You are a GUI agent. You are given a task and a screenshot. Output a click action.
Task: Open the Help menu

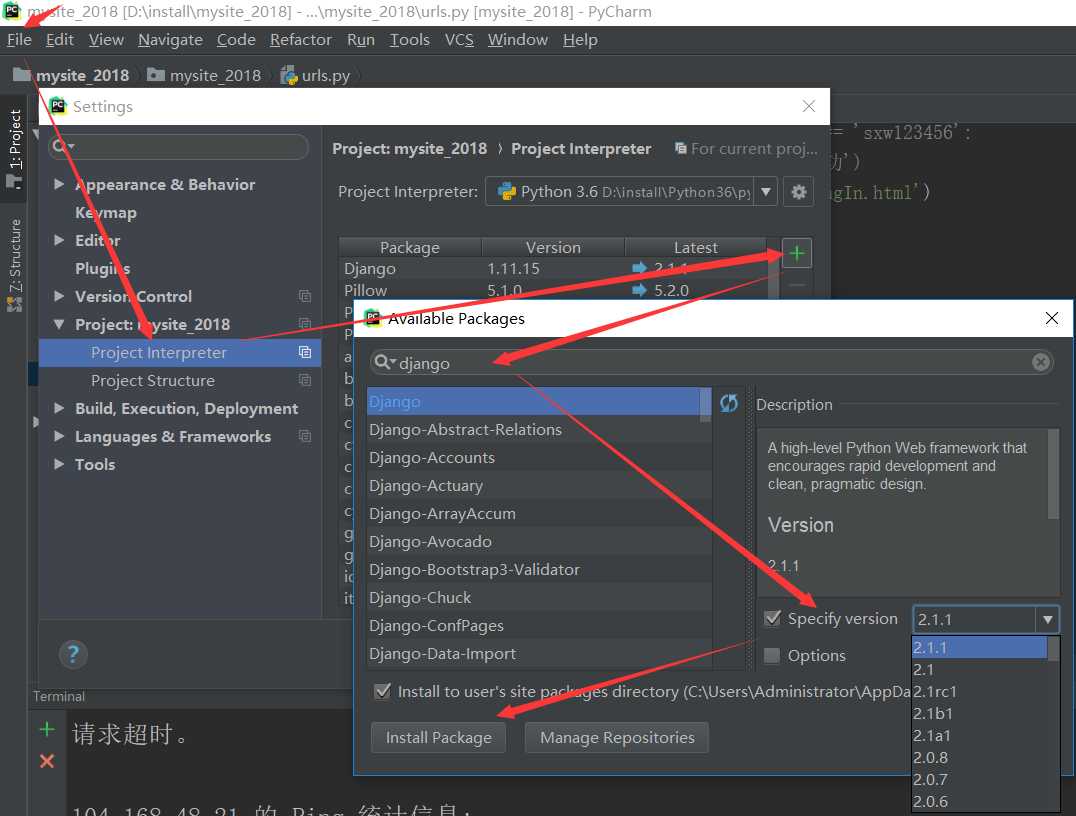[580, 40]
